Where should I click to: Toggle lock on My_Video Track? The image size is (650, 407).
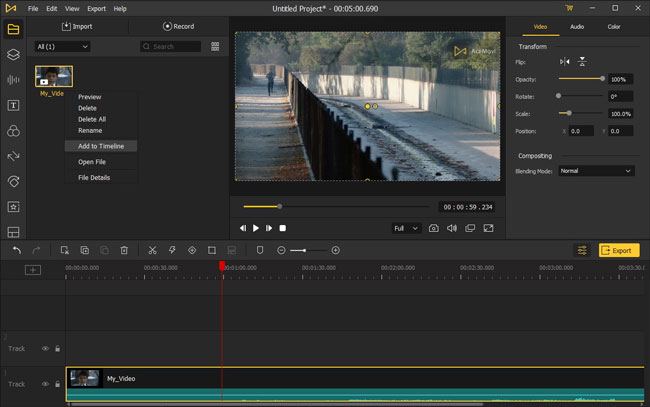point(58,384)
